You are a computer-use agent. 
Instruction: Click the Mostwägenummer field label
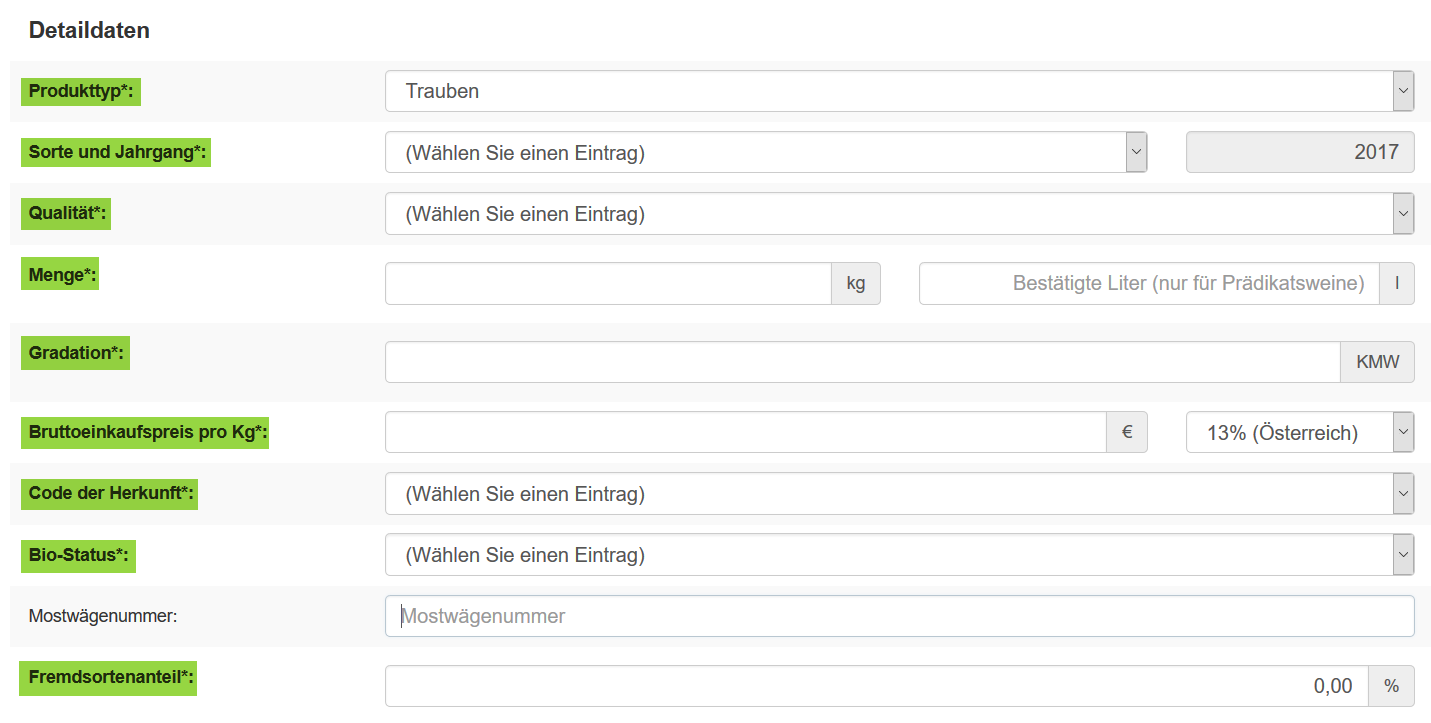point(102,616)
